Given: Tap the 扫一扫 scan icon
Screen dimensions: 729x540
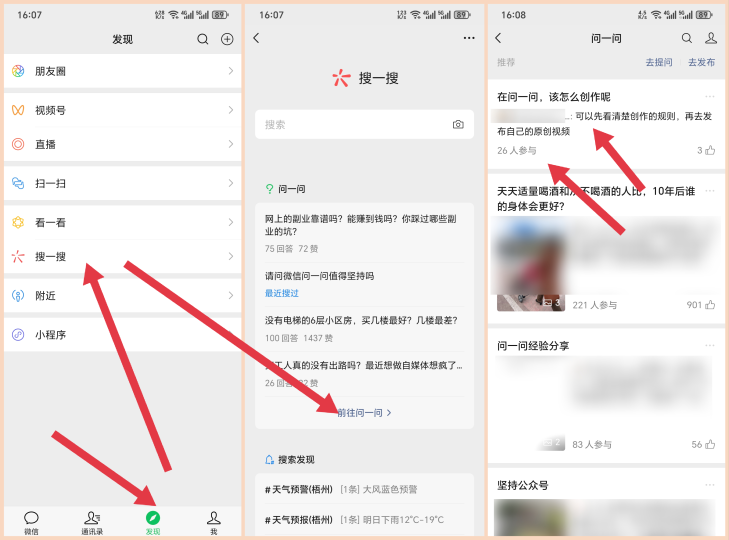Looking at the screenshot, I should 18,183.
